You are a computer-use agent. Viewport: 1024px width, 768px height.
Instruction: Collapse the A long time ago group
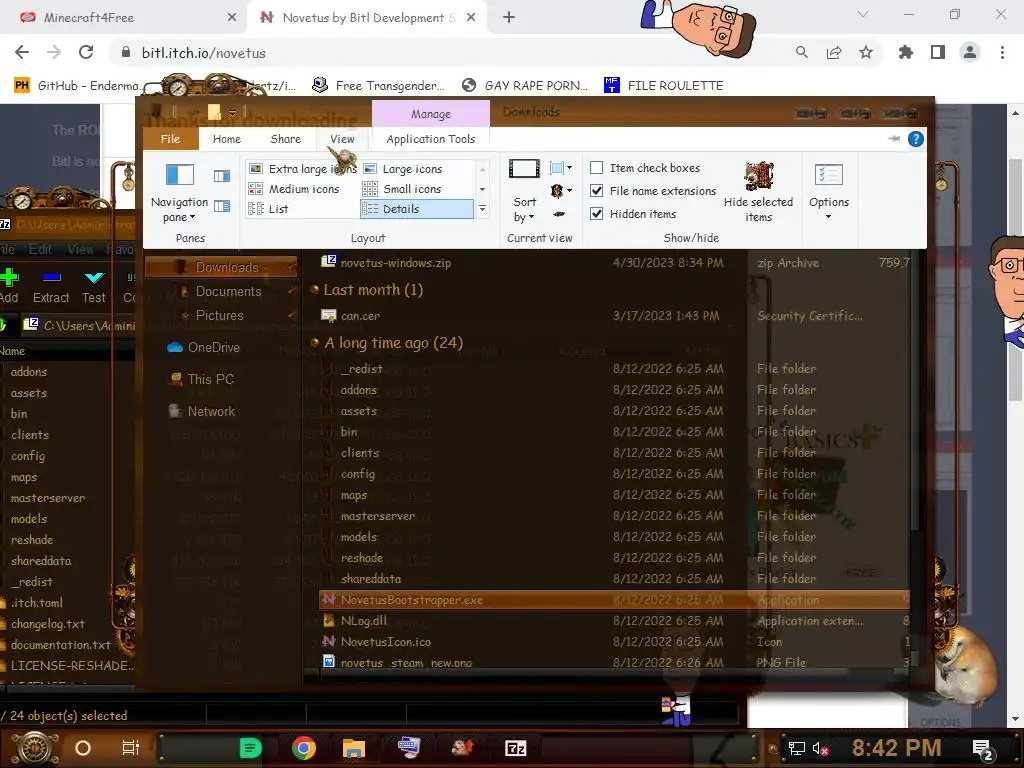(315, 343)
